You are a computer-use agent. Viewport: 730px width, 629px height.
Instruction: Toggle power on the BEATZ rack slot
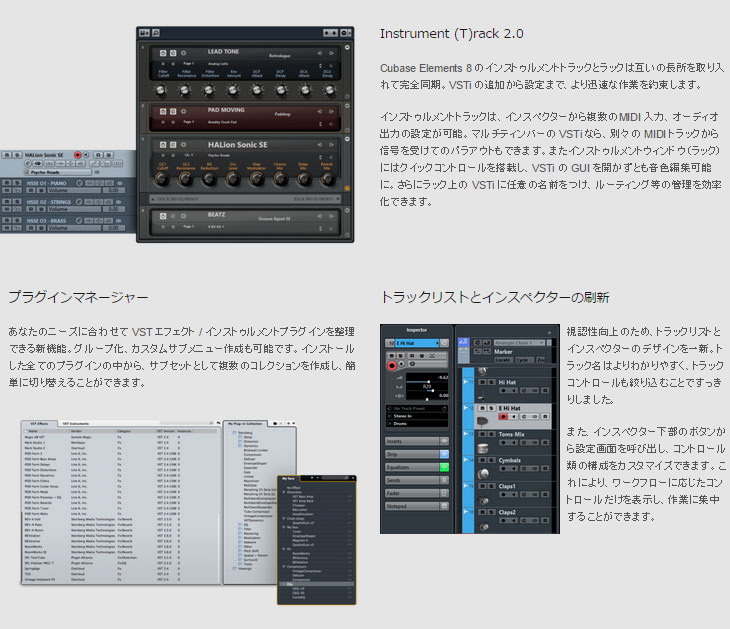coord(162,216)
